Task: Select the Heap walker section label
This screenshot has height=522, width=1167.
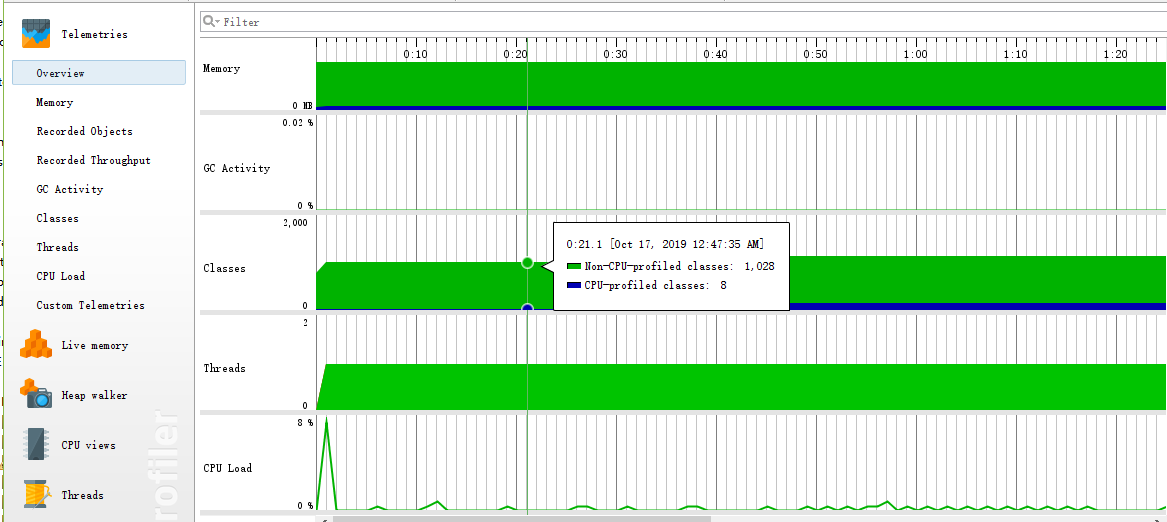Action: [x=95, y=395]
